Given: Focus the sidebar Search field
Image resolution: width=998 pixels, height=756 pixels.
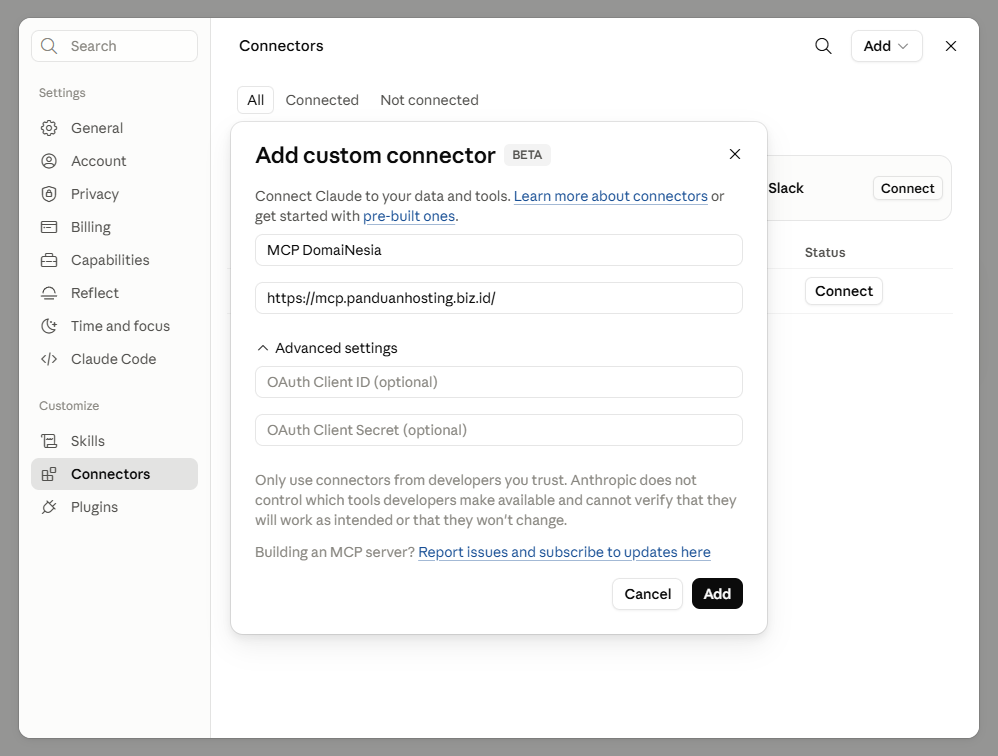Looking at the screenshot, I should (x=115, y=46).
